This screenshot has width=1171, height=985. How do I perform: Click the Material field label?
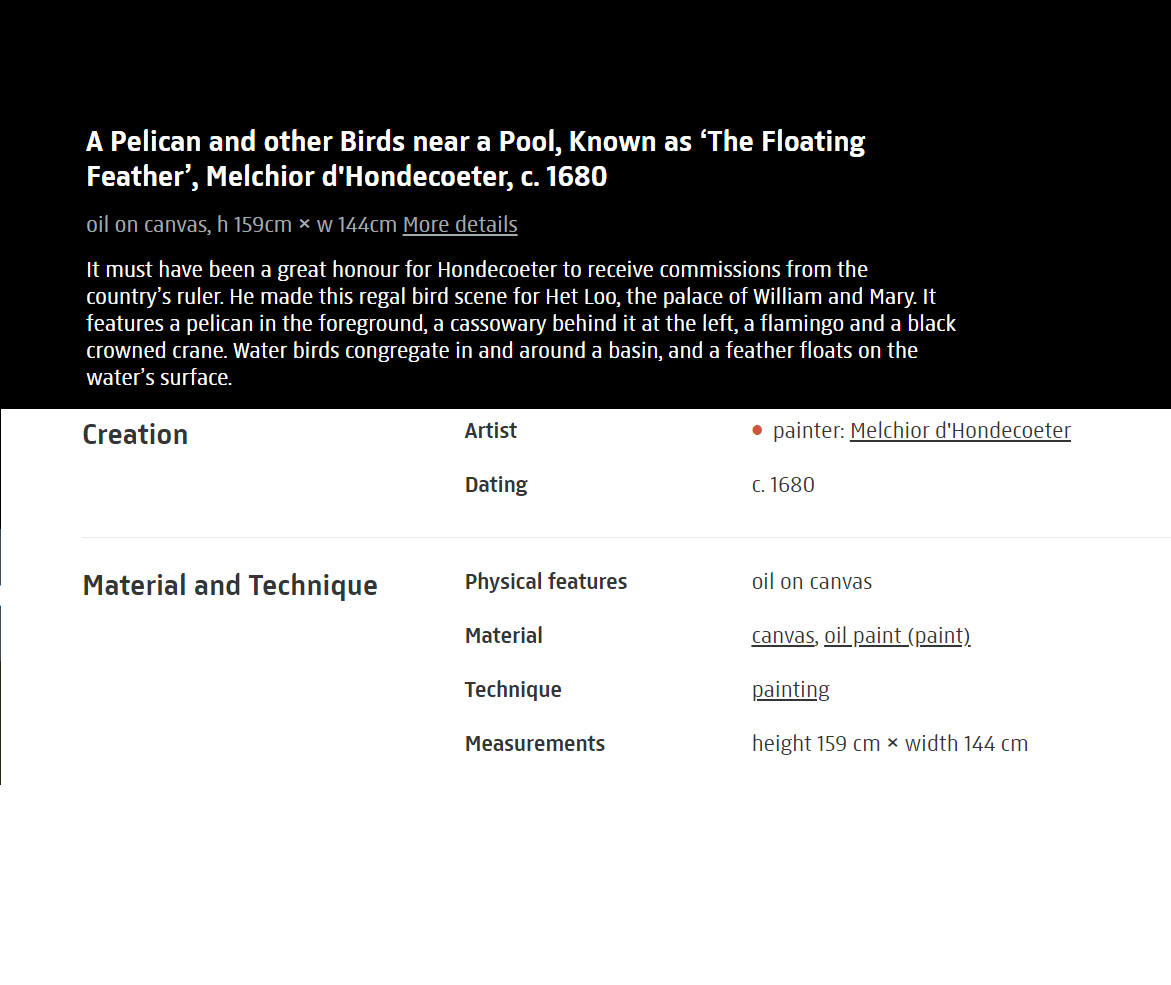point(503,636)
